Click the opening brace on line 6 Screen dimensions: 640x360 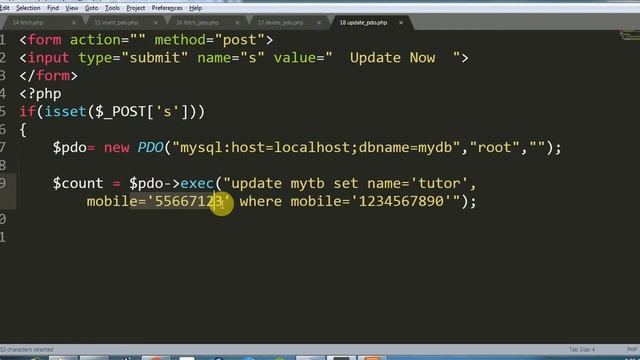(23, 130)
